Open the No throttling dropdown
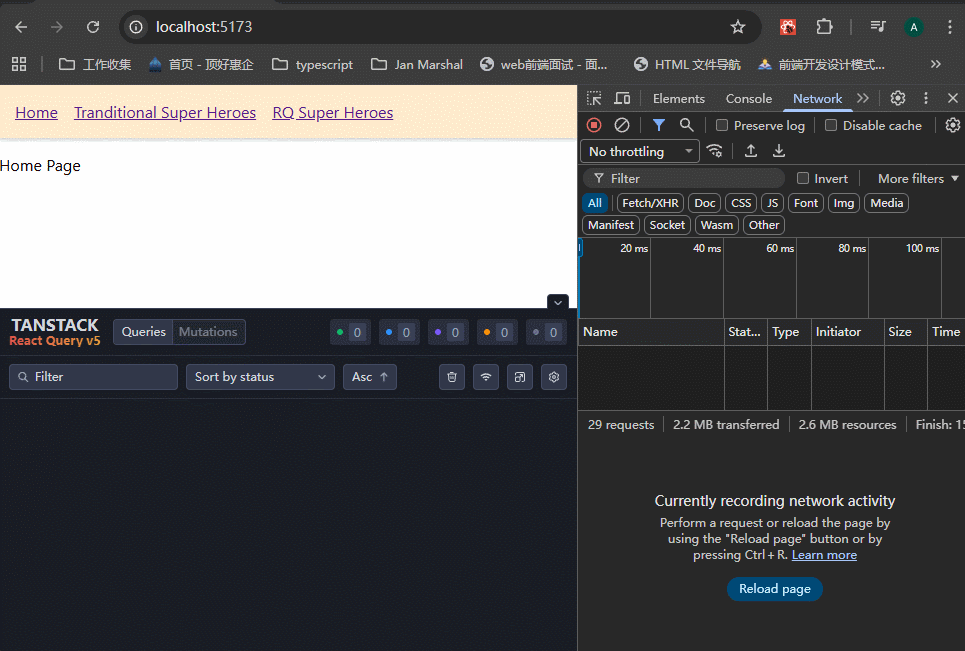The height and width of the screenshot is (651, 965). tap(640, 151)
